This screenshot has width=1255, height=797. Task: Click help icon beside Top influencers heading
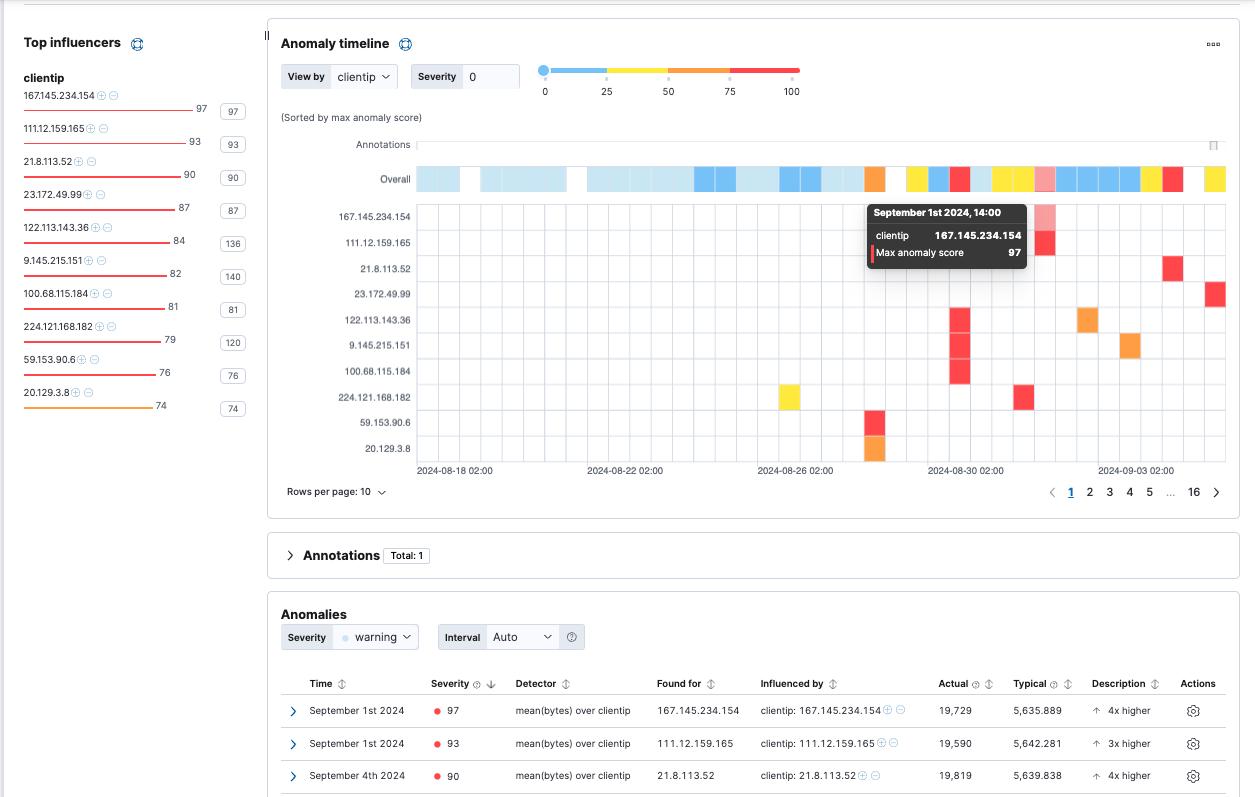point(138,44)
